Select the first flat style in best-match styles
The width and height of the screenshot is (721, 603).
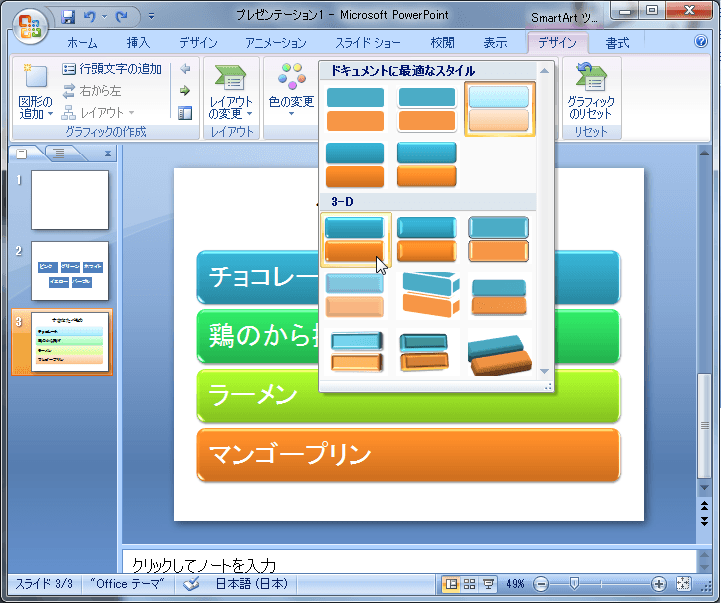pyautogui.click(x=355, y=109)
